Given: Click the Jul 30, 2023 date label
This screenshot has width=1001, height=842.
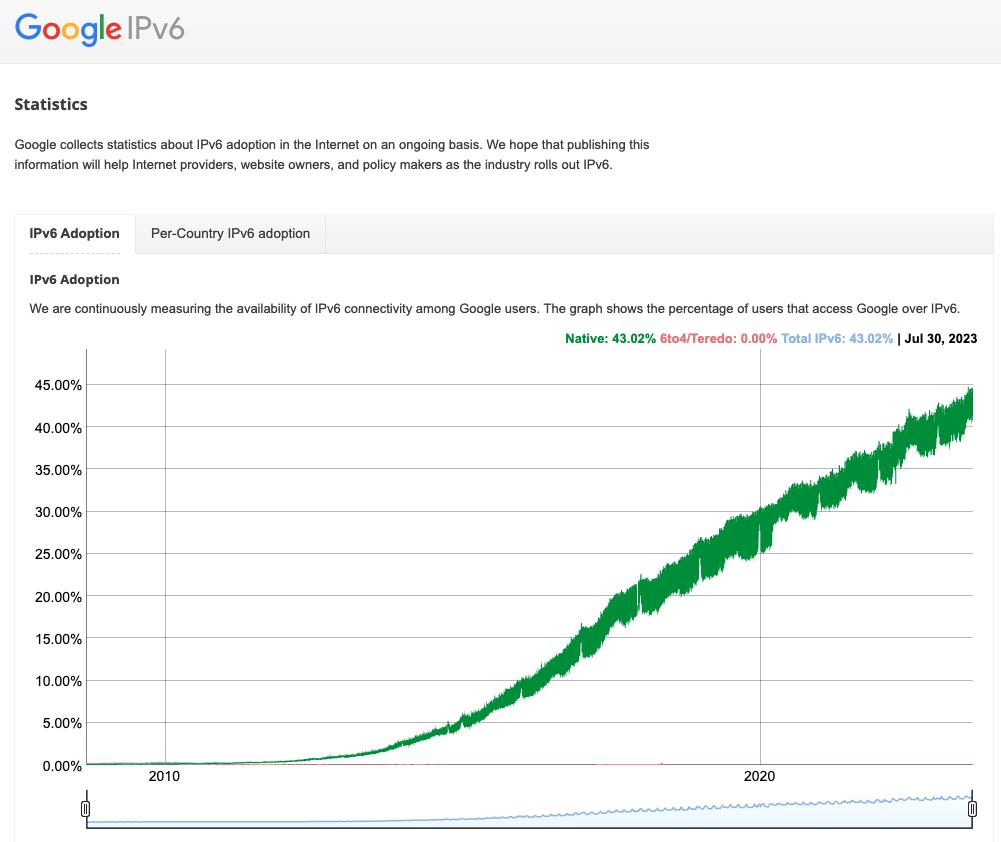Looking at the screenshot, I should (x=941, y=338).
